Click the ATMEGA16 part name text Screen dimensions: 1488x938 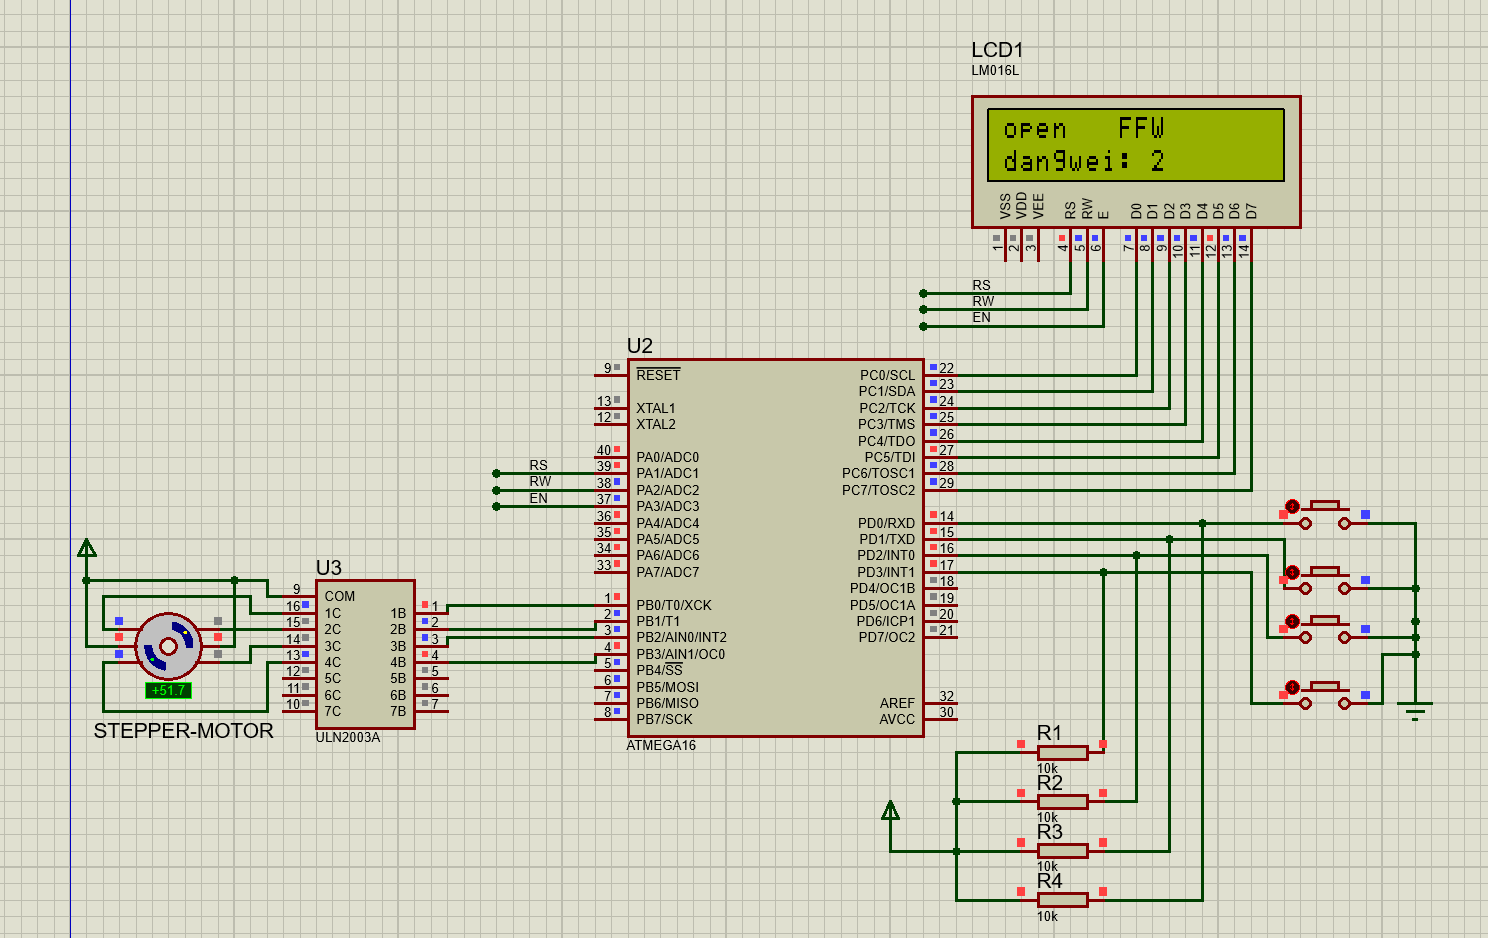pyautogui.click(x=661, y=745)
